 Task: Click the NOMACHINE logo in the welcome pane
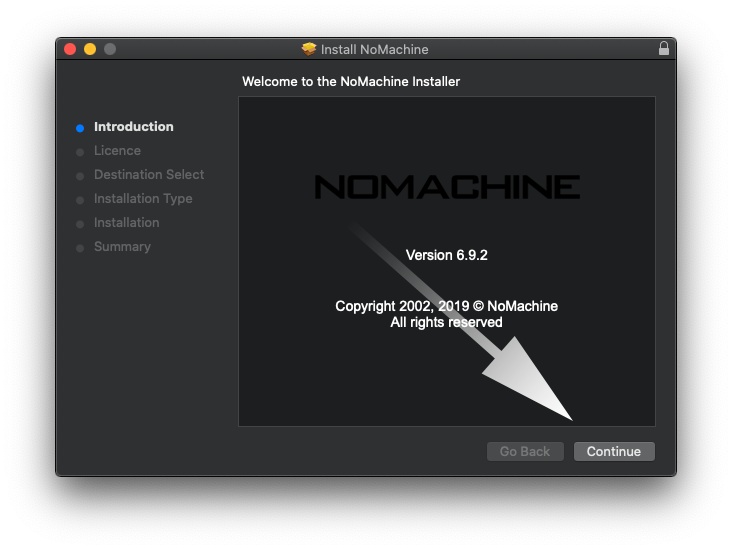[x=447, y=187]
